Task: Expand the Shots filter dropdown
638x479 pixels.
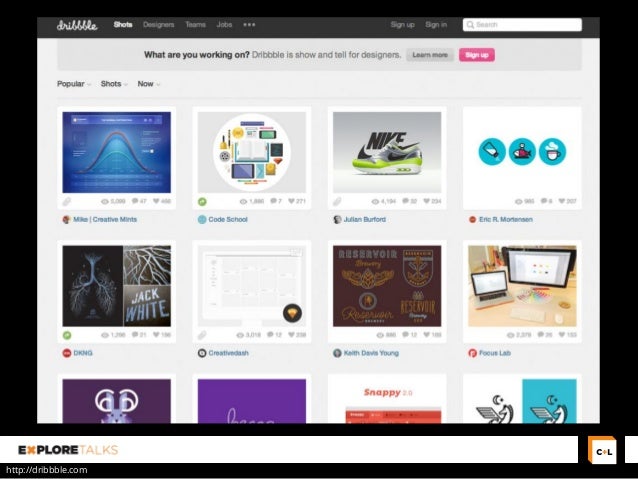Action: (x=114, y=84)
